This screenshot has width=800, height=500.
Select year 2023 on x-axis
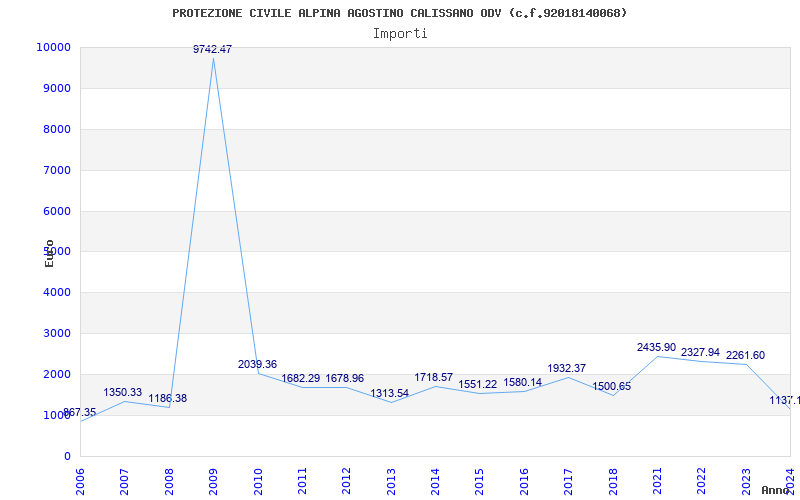746,478
